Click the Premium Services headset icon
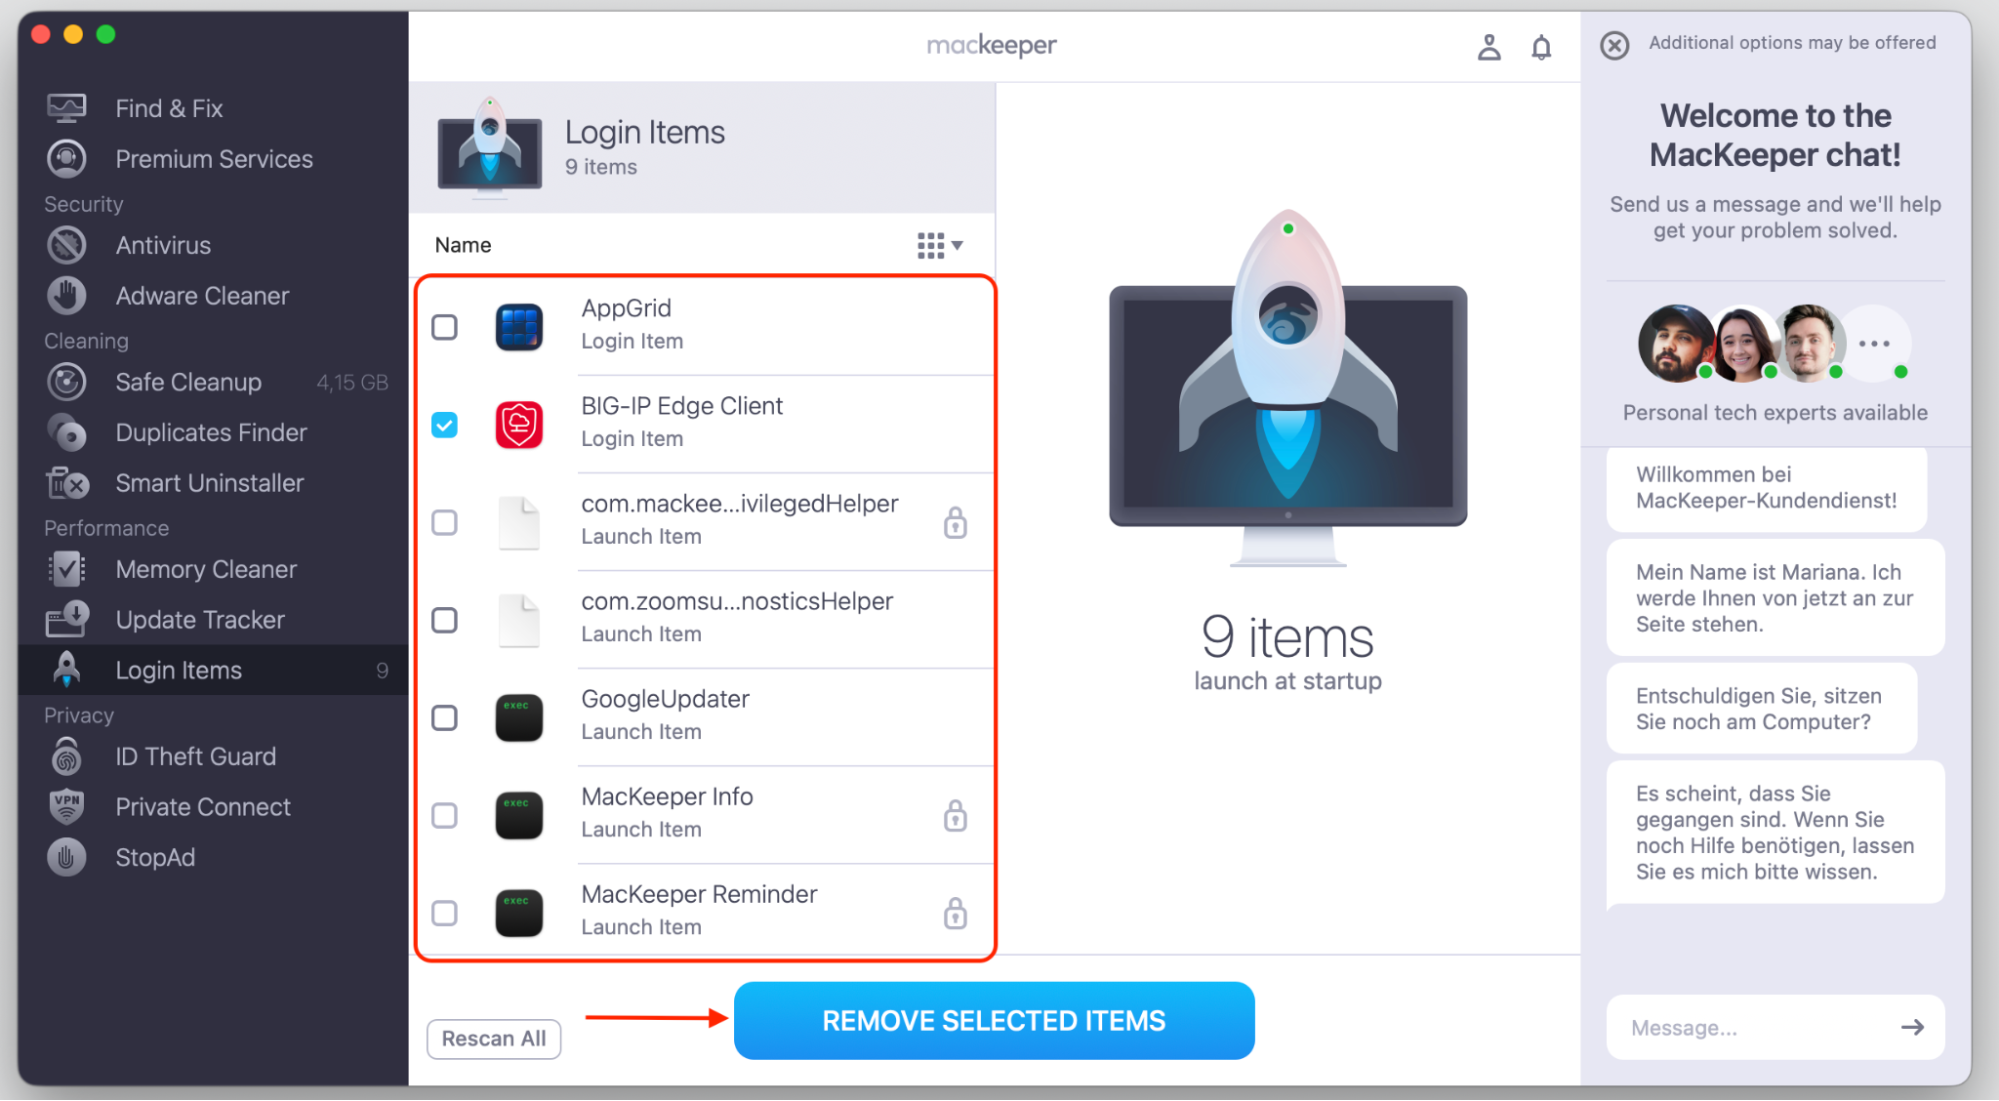This screenshot has height=1101, width=1999. [x=67, y=159]
